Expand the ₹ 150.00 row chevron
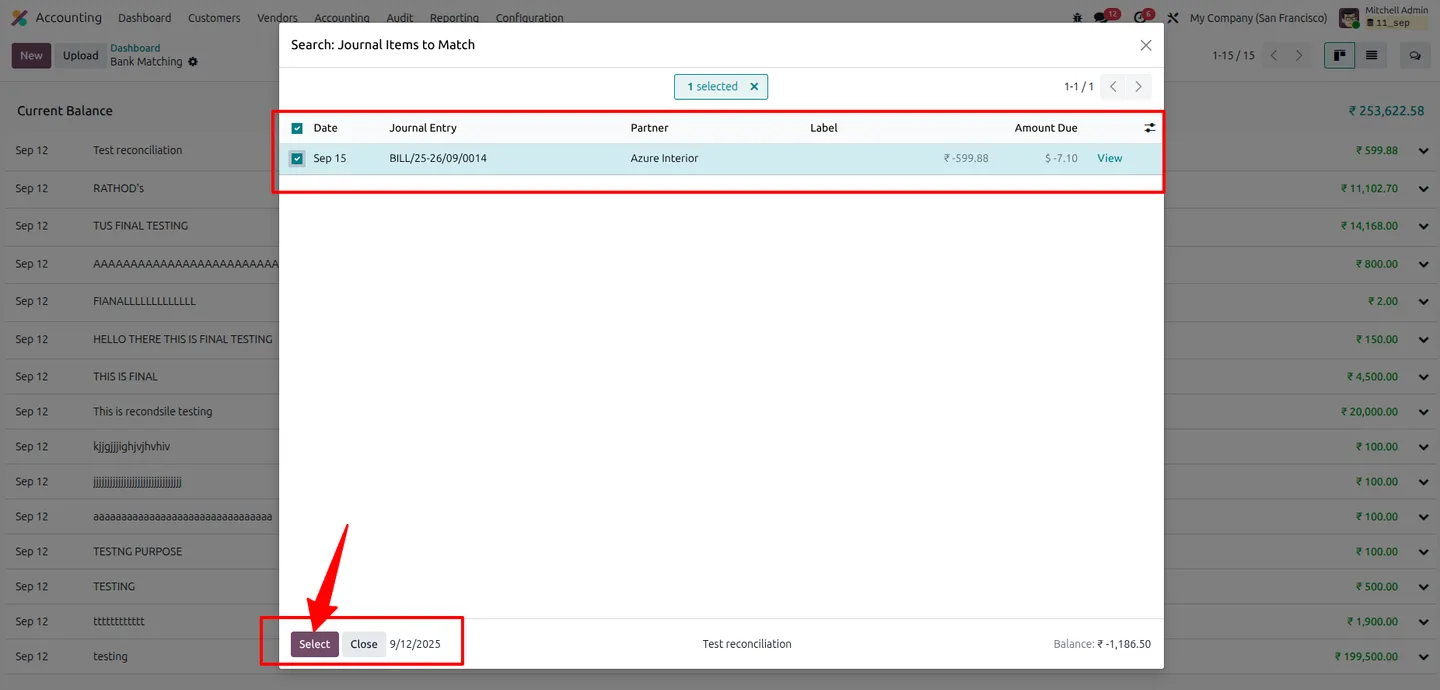Screen dimensions: 1440x690 point(1423,339)
